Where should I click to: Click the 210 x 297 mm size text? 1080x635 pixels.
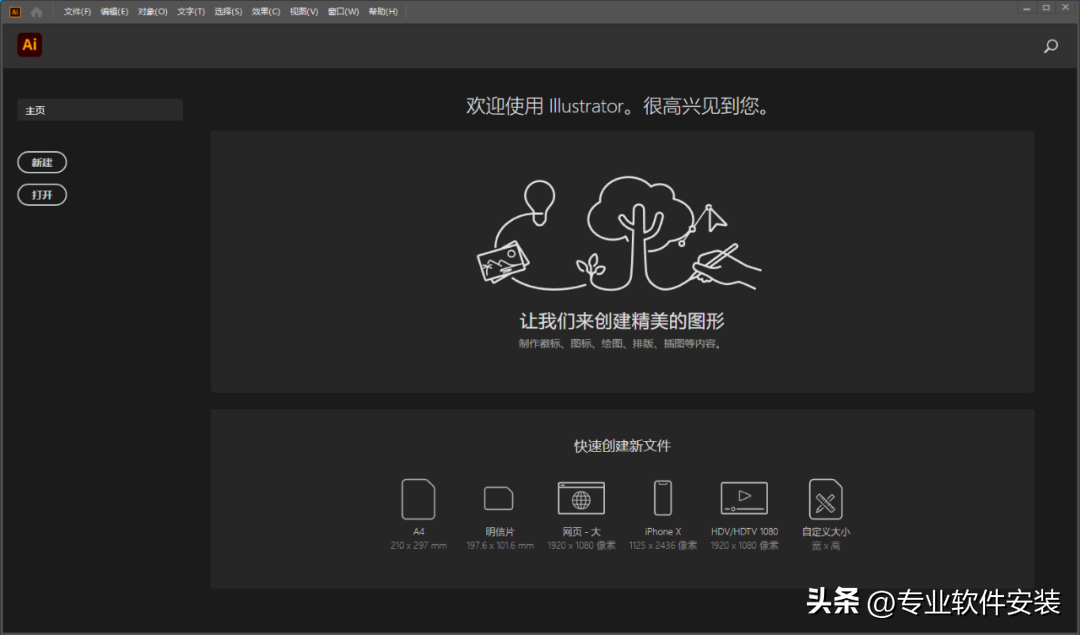pyautogui.click(x=418, y=545)
